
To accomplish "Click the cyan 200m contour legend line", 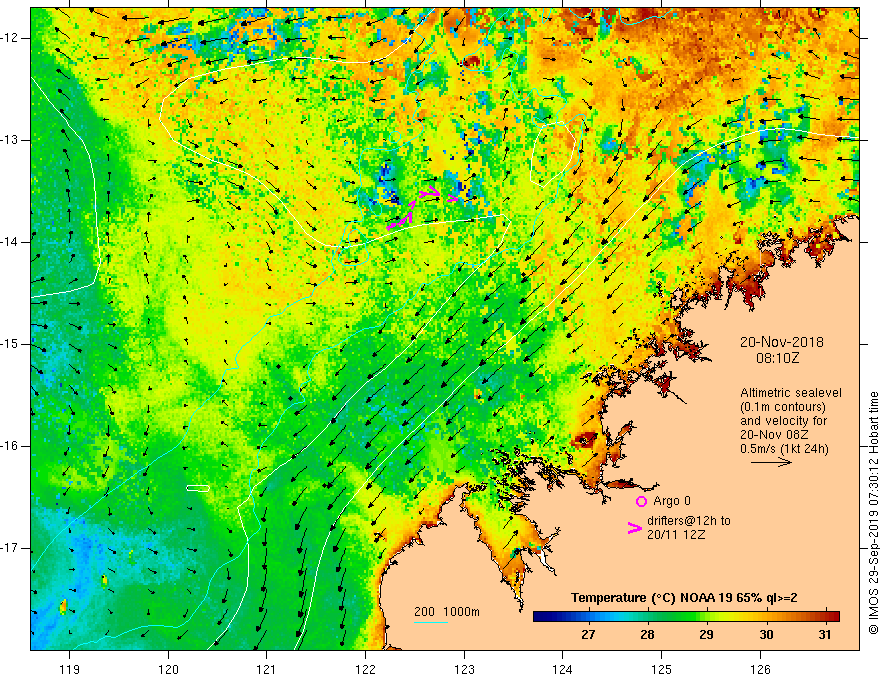I will (431, 622).
